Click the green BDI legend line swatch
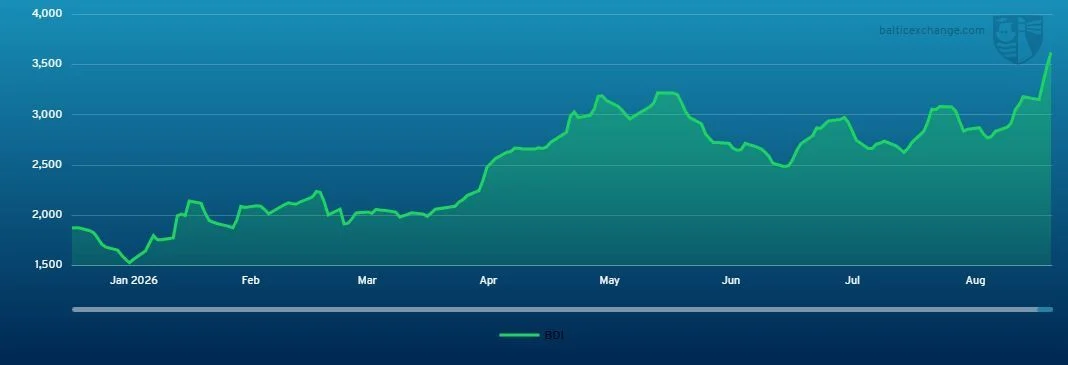 (520, 335)
